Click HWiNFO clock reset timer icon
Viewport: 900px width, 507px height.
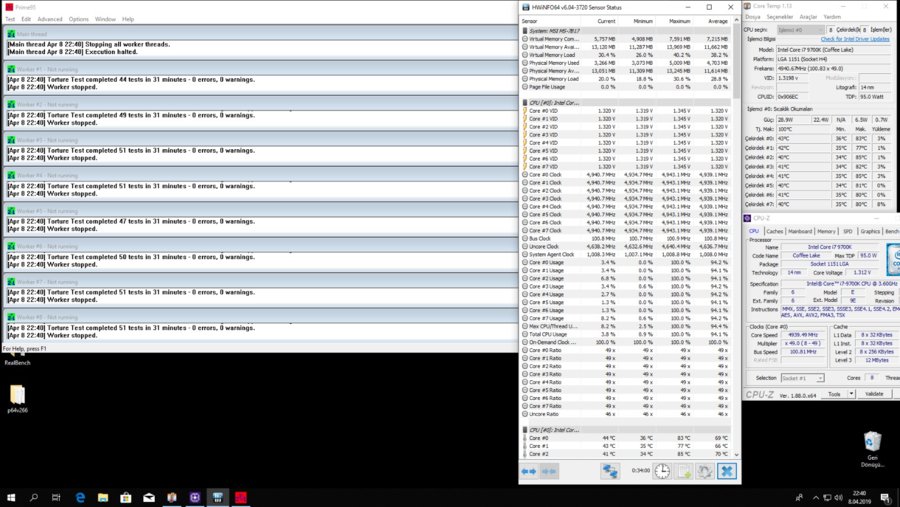pos(662,471)
